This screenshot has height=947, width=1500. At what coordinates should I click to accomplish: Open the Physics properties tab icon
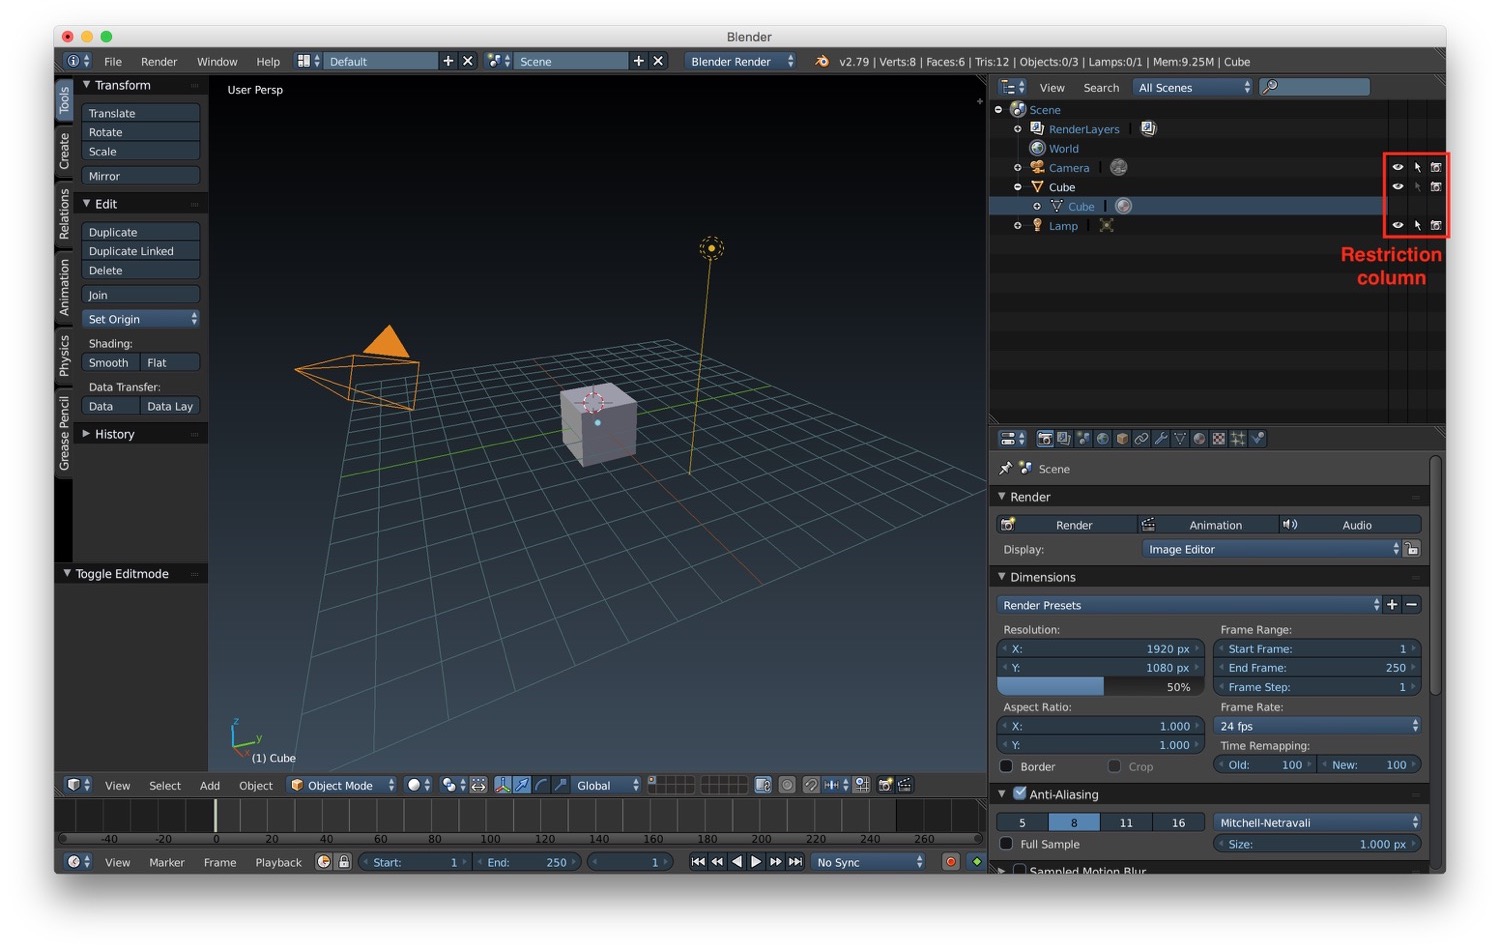[x=1258, y=439]
